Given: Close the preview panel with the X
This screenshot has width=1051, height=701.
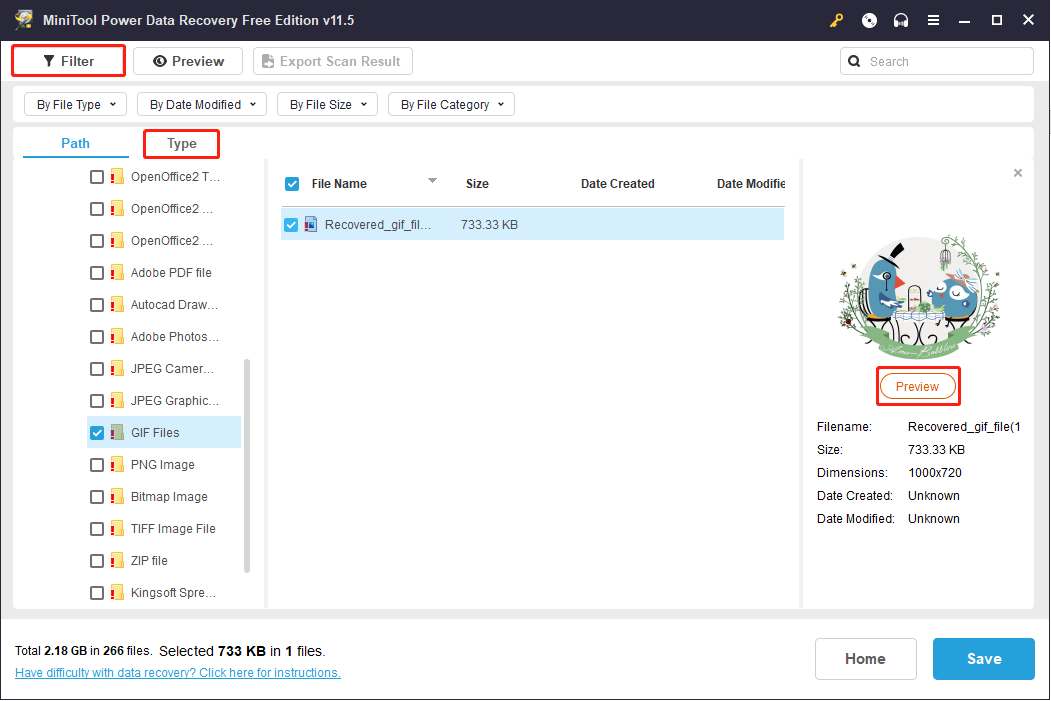Looking at the screenshot, I should pos(1017,173).
